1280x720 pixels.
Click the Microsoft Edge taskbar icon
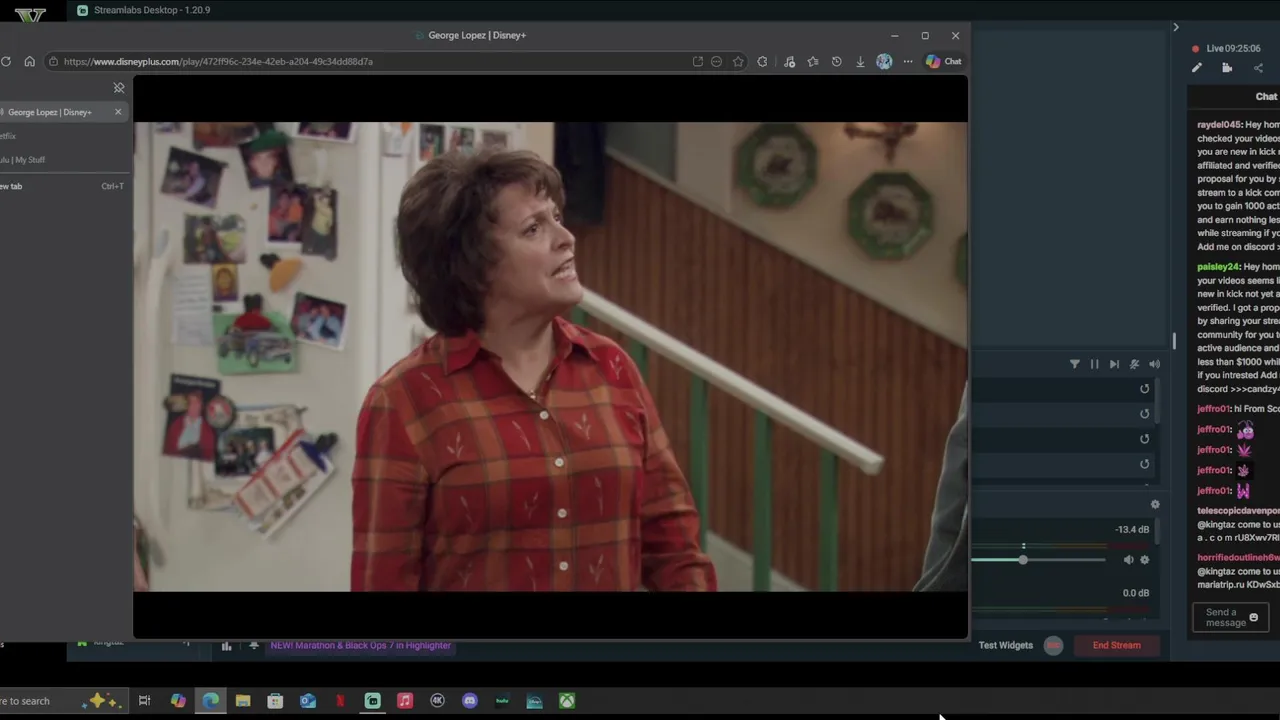point(210,701)
